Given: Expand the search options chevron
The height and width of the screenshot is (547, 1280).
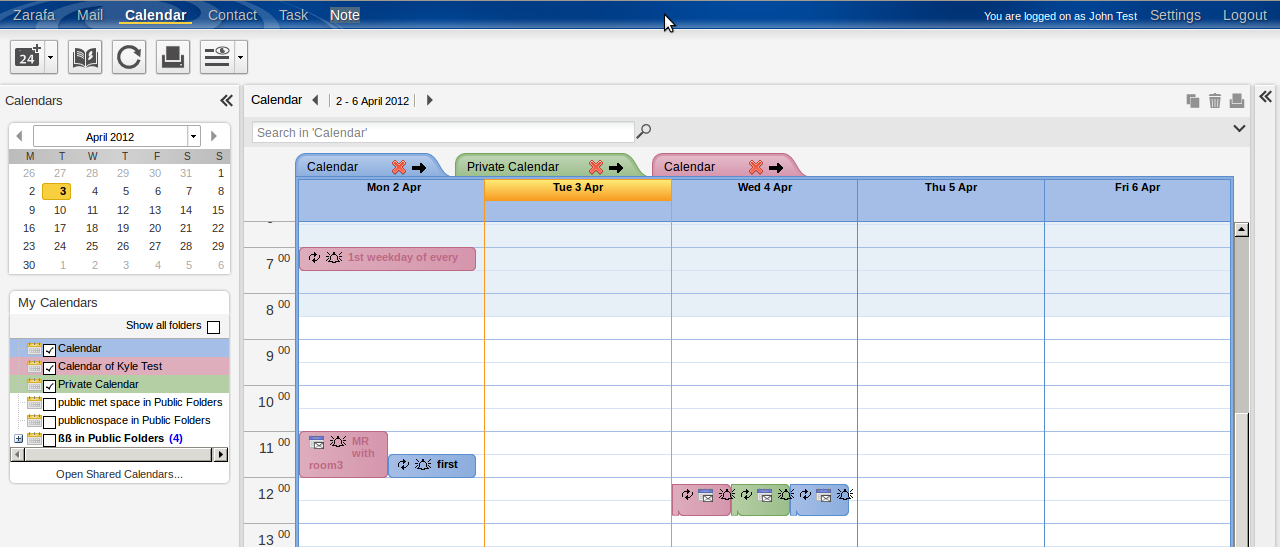Looking at the screenshot, I should (x=1239, y=128).
